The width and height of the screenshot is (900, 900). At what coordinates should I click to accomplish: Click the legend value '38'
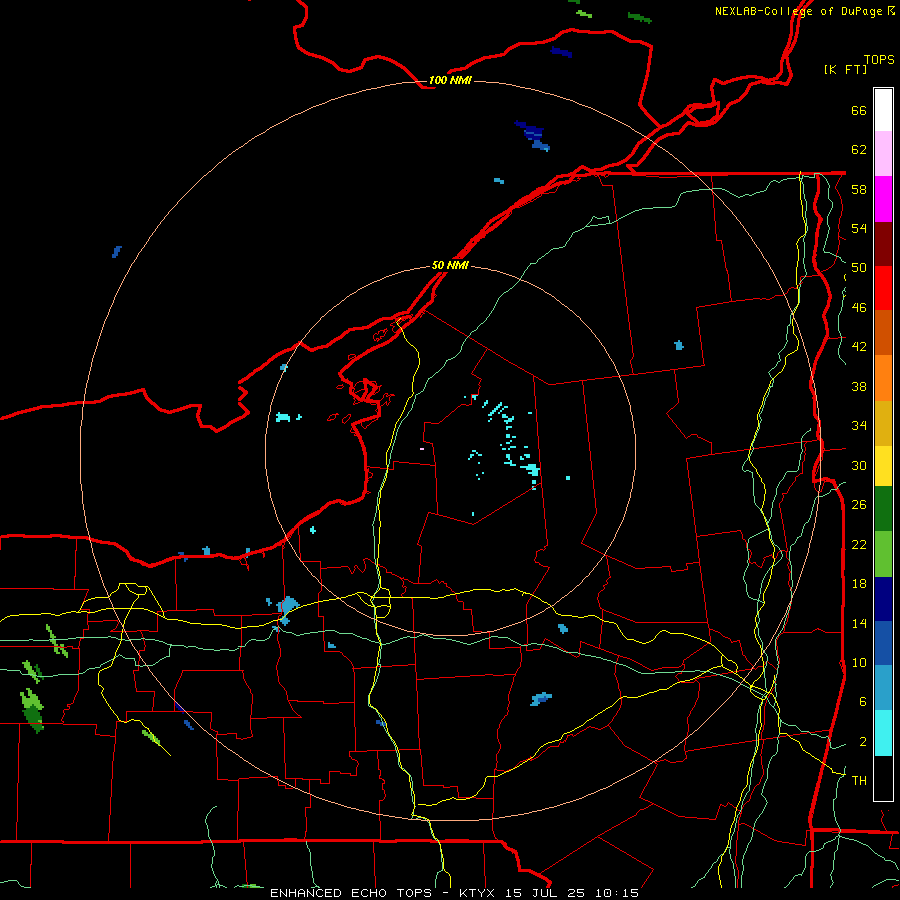859,387
